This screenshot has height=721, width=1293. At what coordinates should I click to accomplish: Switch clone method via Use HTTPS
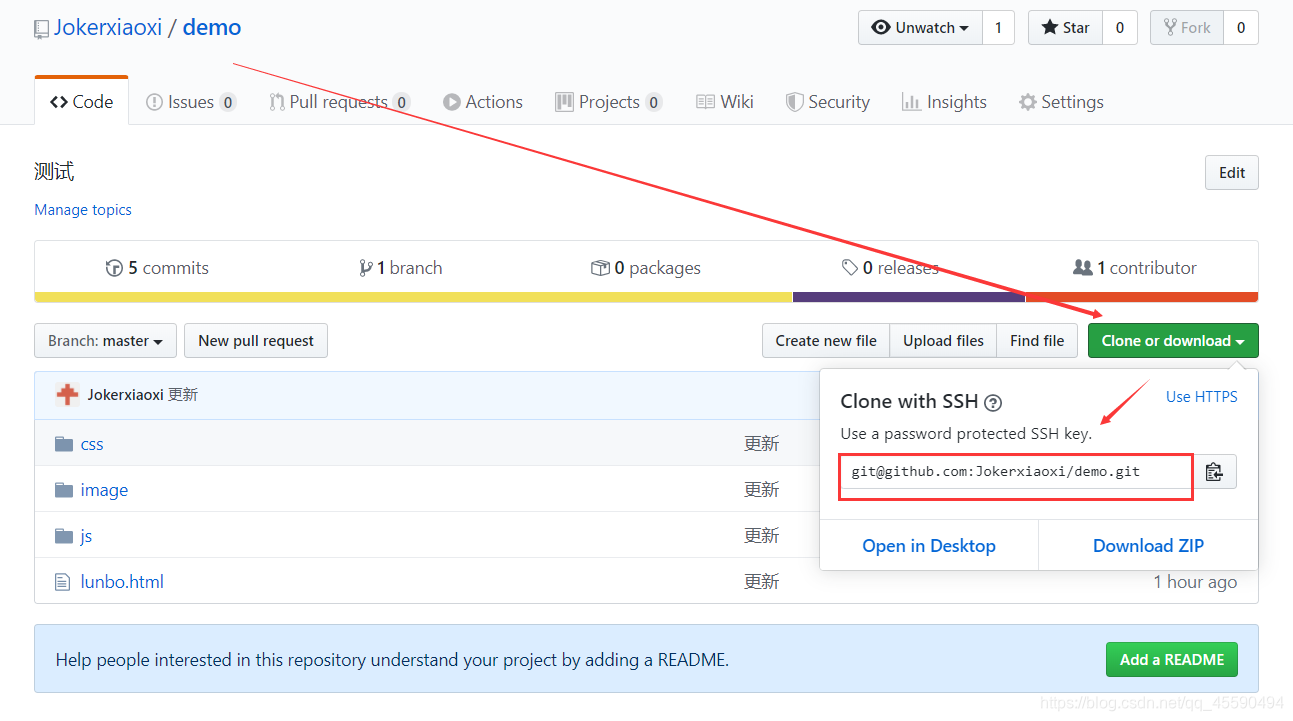(x=1201, y=397)
